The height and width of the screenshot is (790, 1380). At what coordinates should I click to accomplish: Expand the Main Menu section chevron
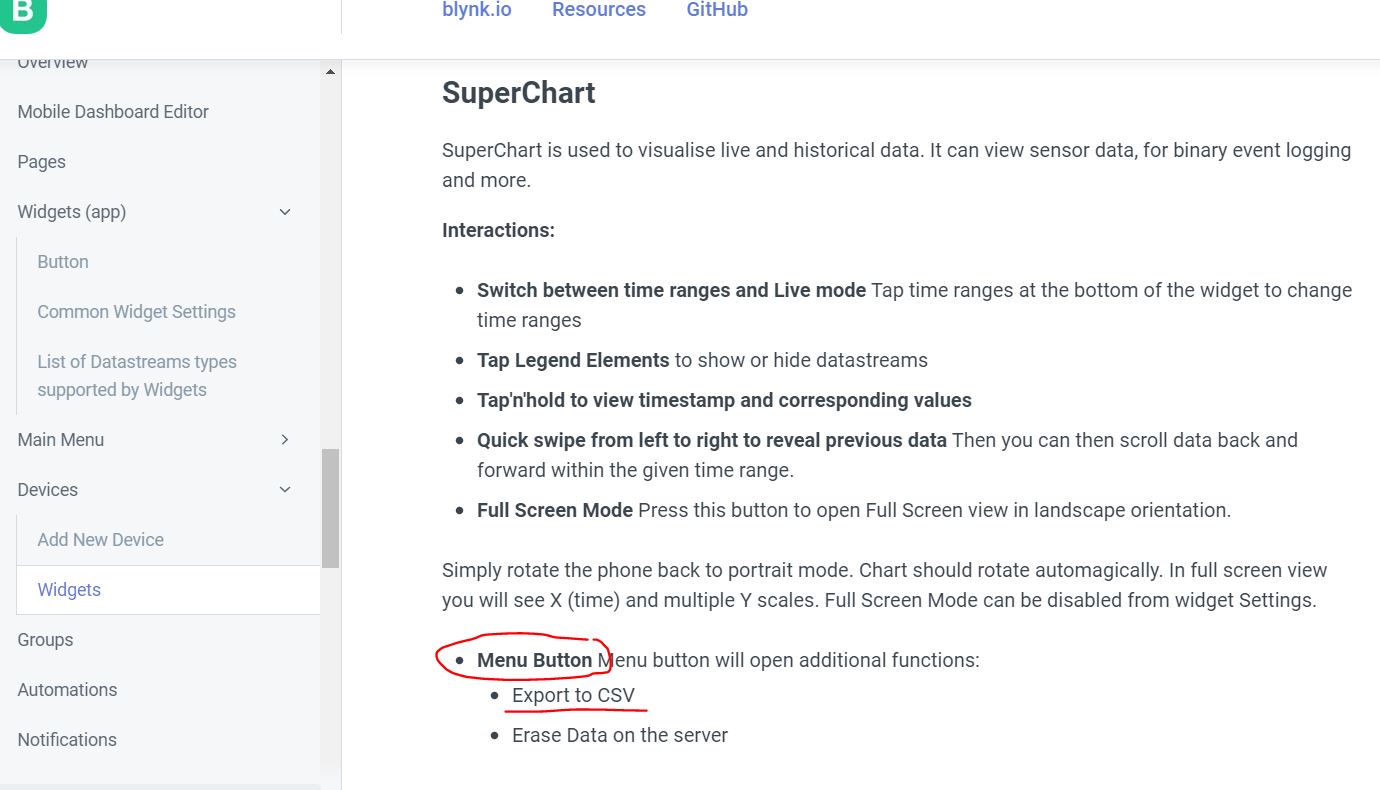[285, 440]
